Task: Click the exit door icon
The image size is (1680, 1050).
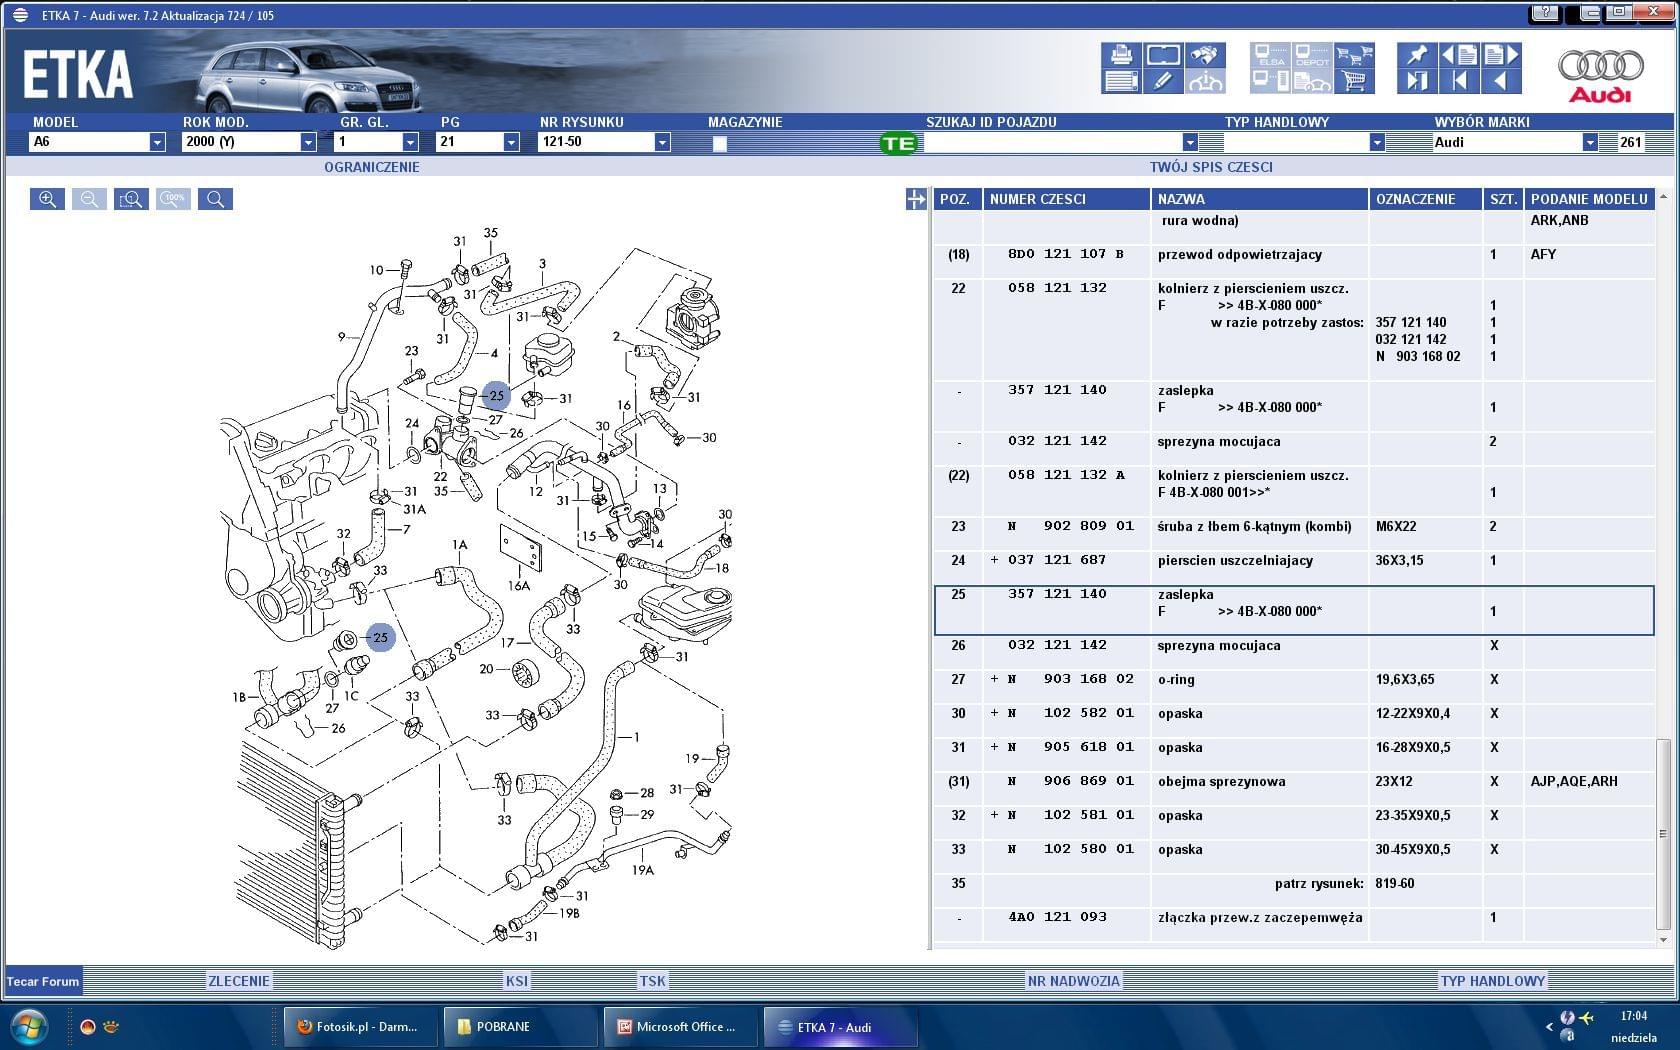Action: coord(1417,81)
